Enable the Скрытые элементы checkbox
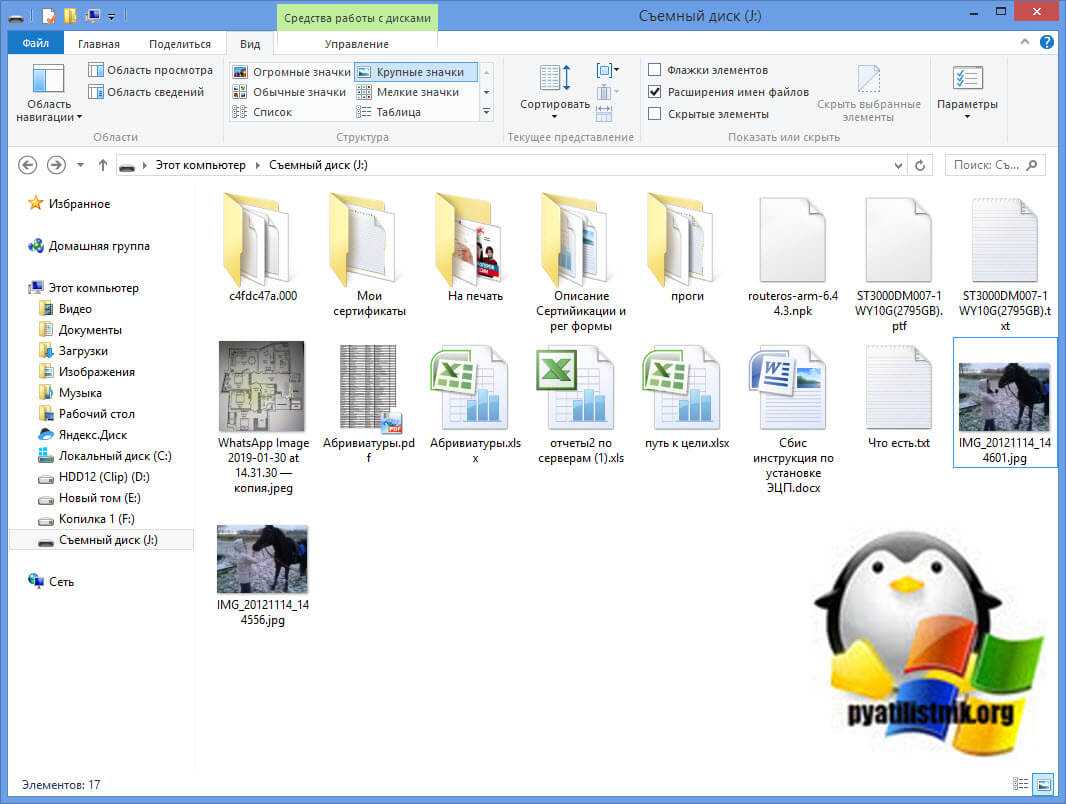This screenshot has height=804, width=1066. click(x=655, y=114)
